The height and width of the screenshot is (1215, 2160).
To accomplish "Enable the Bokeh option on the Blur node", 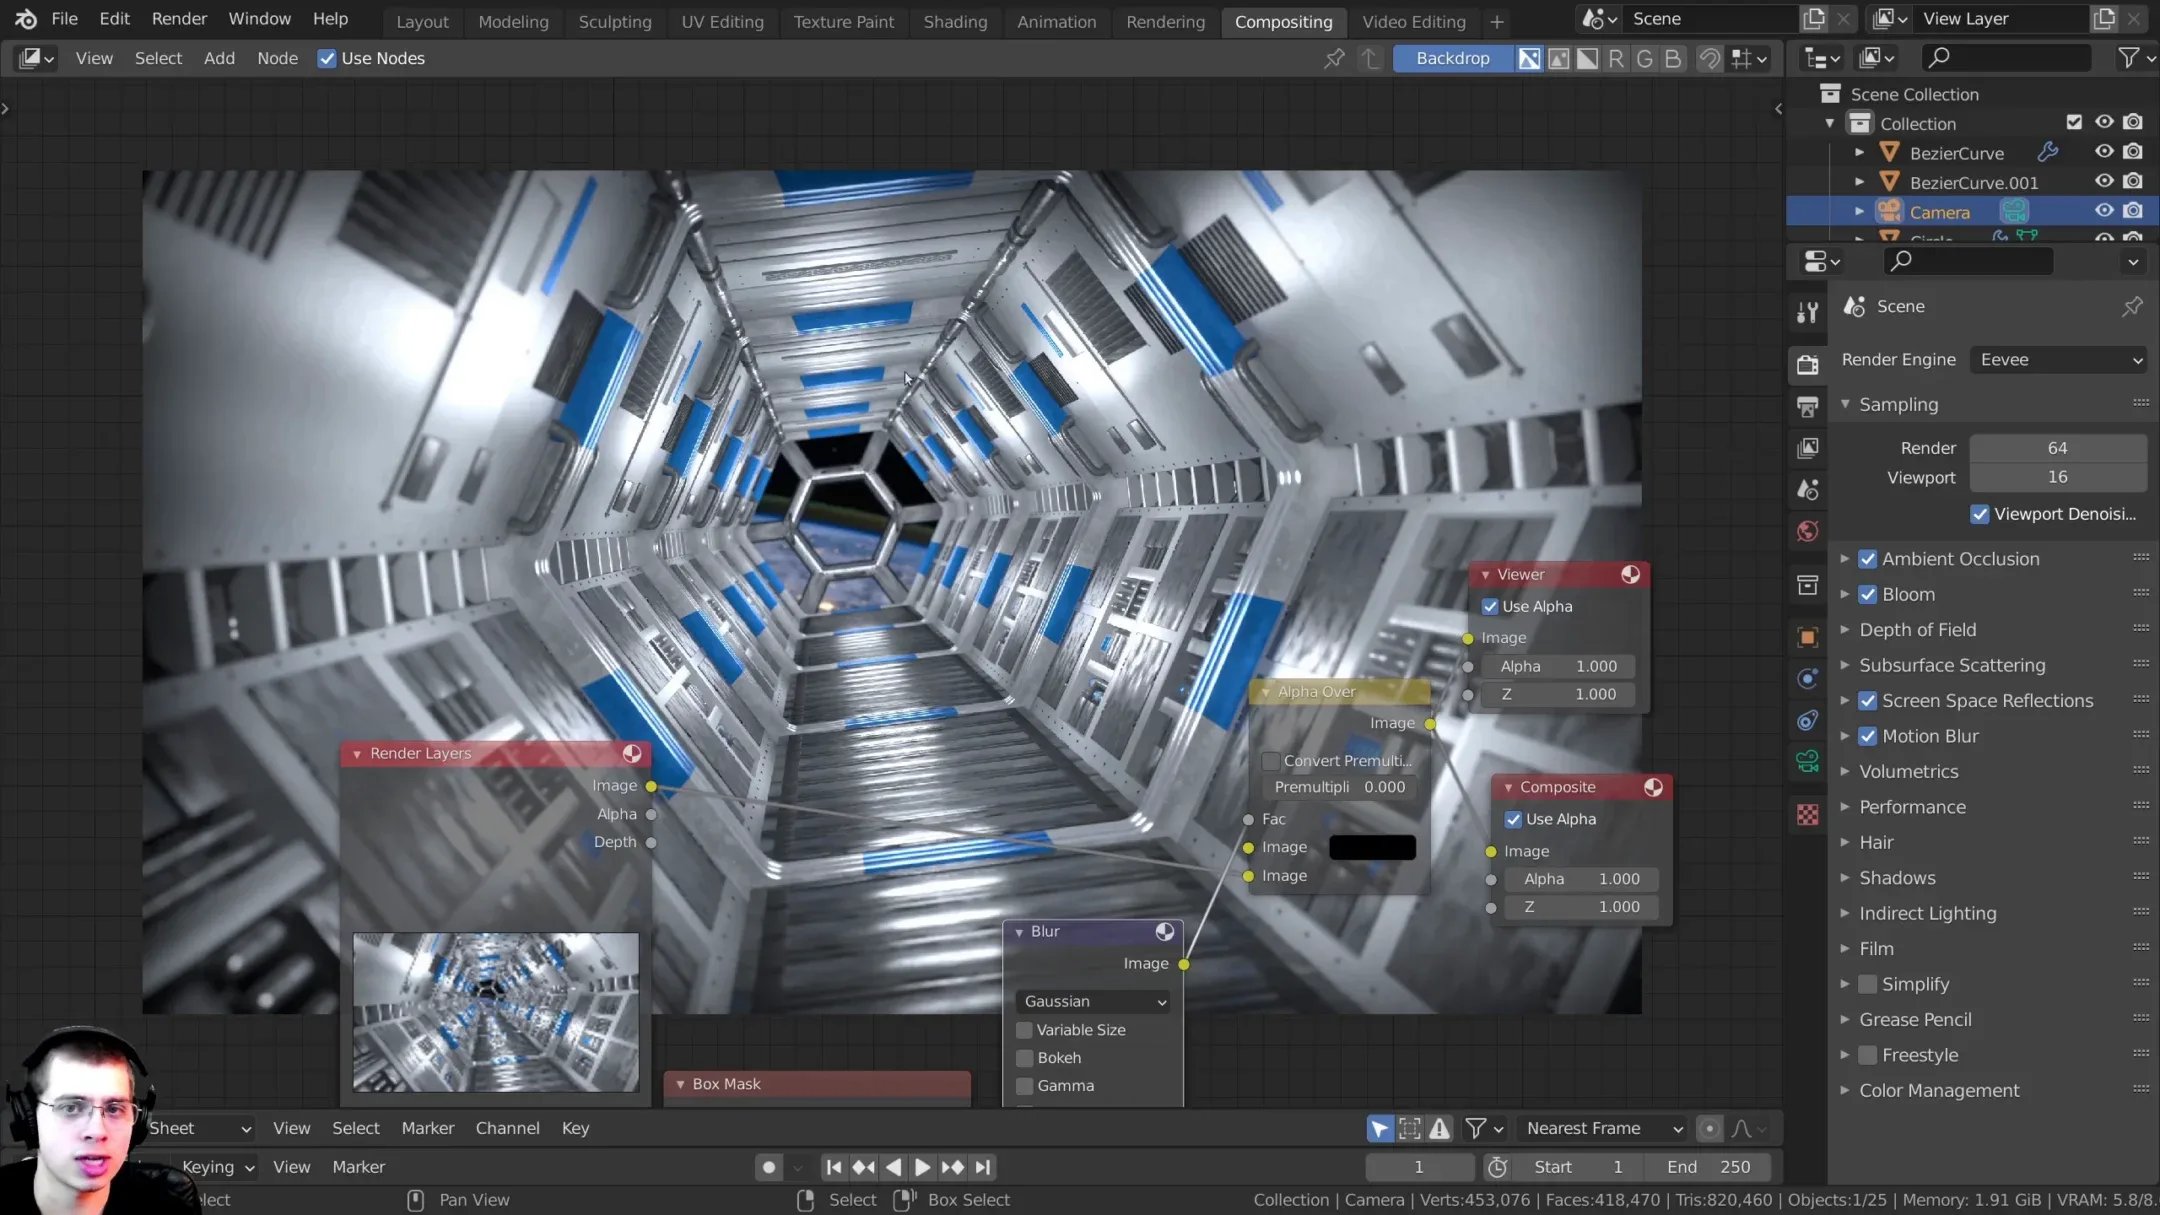I will [x=1024, y=1057].
